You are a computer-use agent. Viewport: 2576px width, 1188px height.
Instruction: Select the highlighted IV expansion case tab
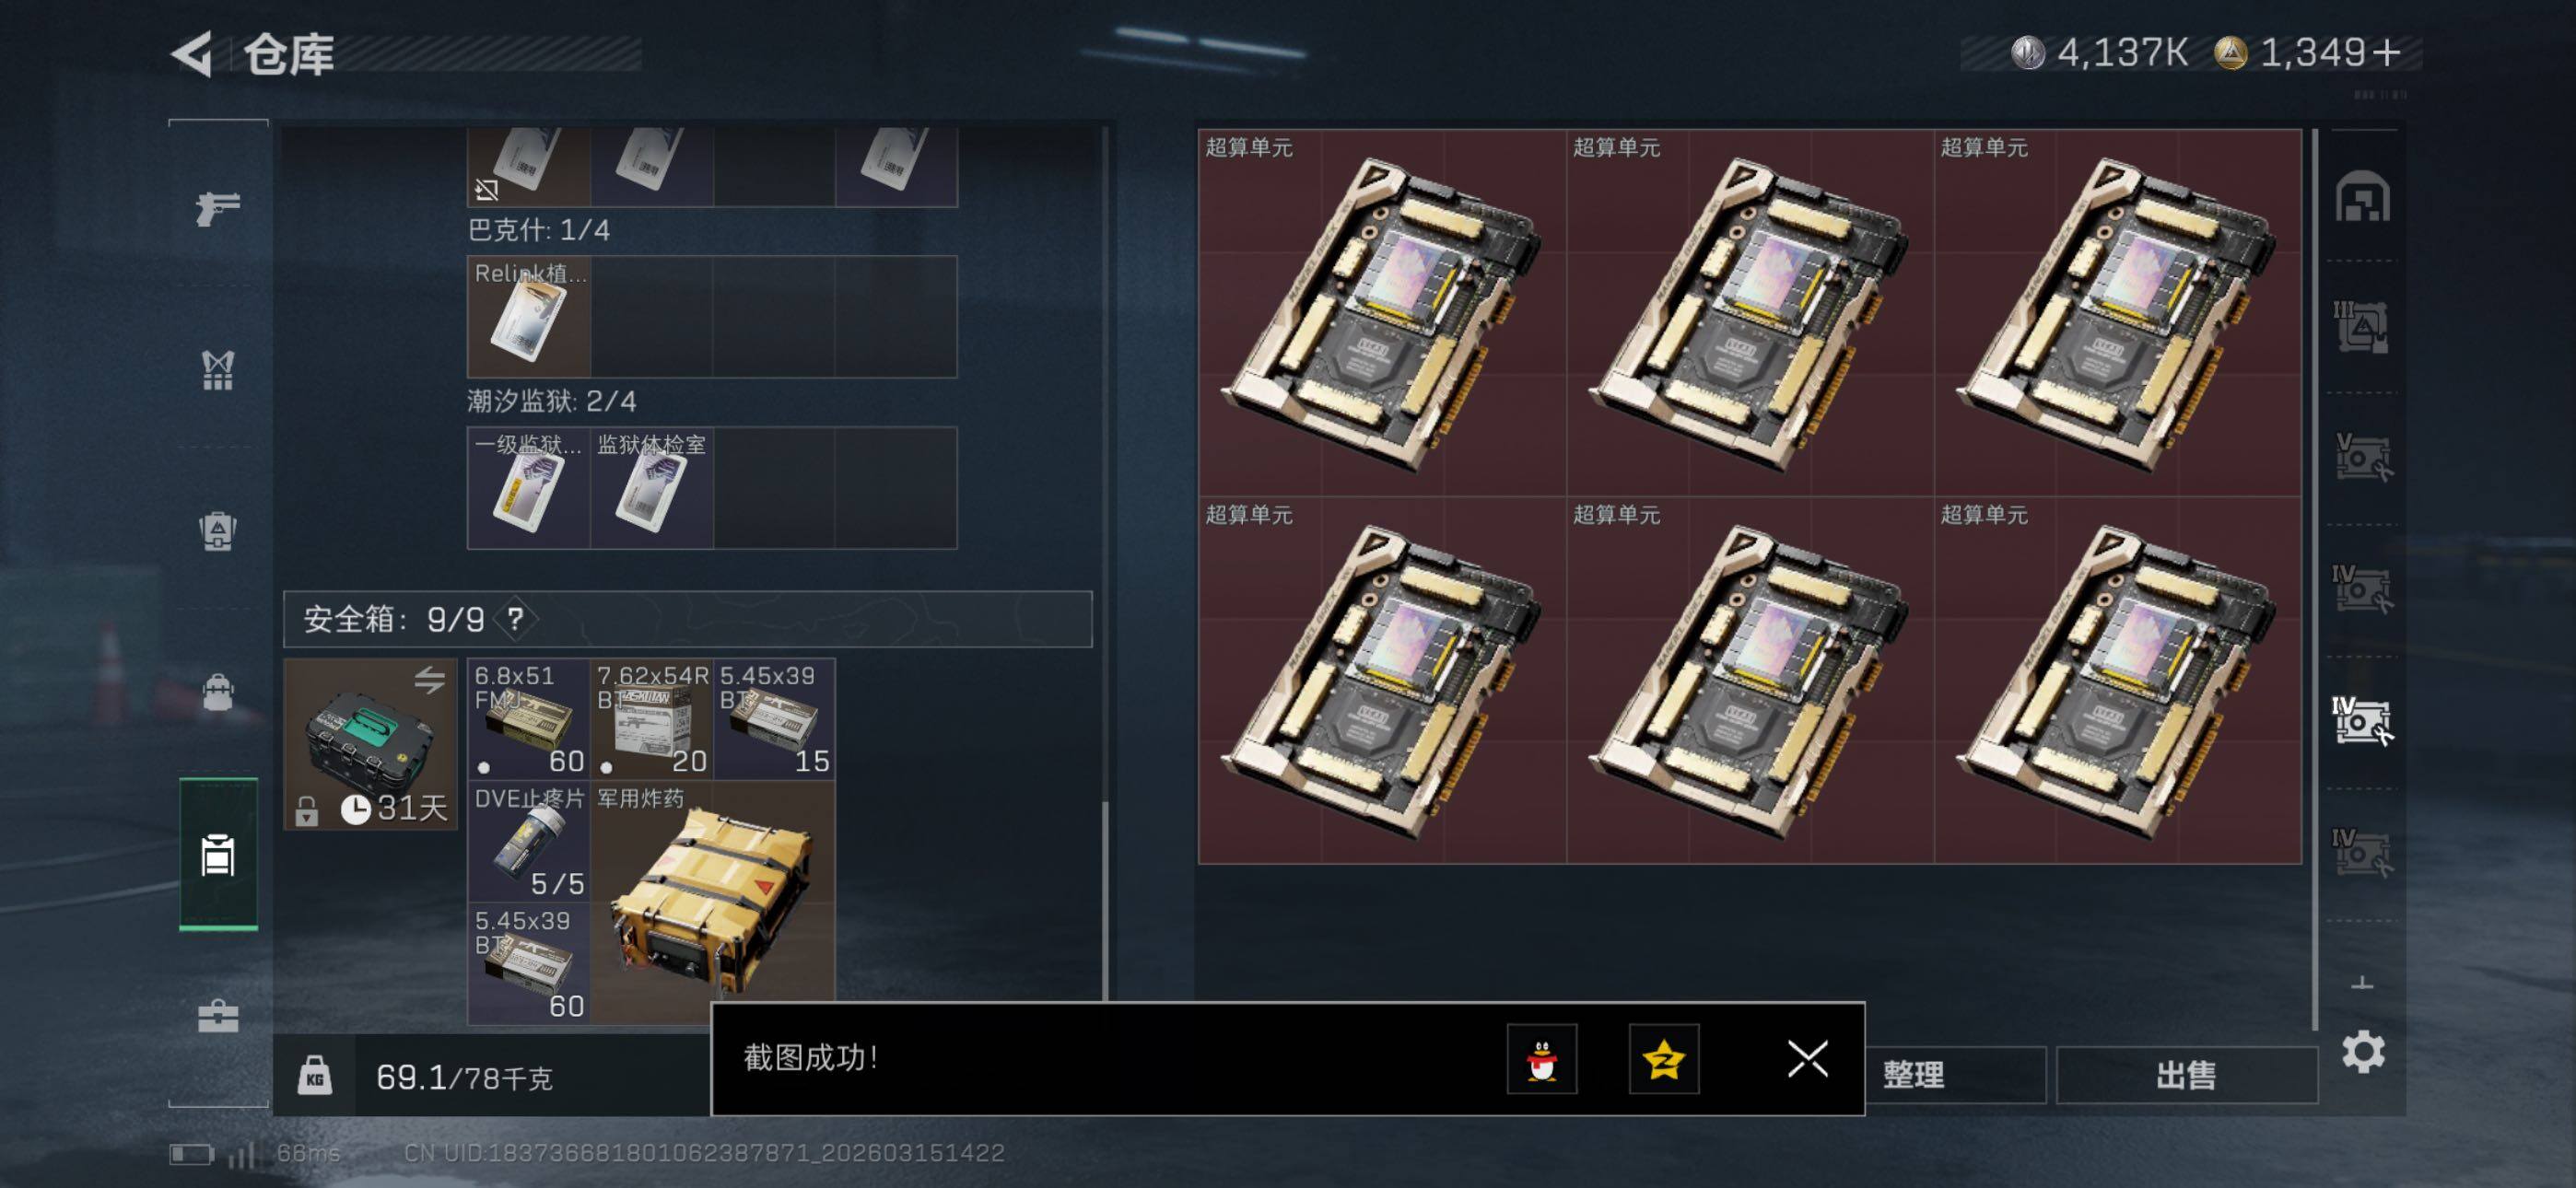tap(2363, 721)
